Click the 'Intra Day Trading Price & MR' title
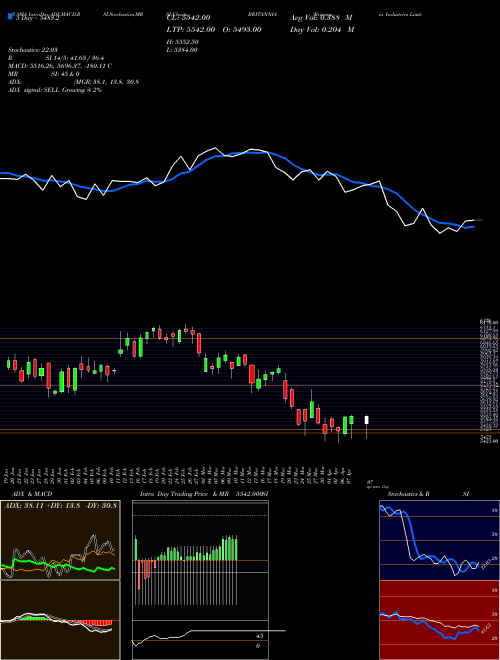Viewport: 500px width, 660px height. point(184,494)
